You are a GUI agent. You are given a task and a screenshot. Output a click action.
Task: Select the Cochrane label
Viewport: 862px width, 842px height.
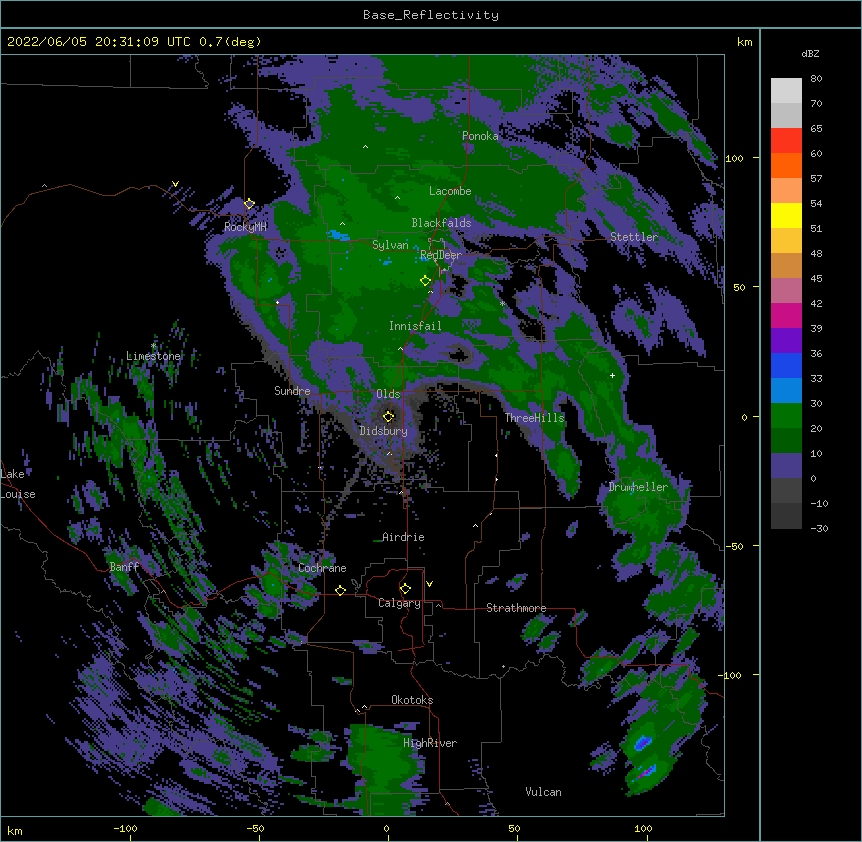[x=322, y=568]
